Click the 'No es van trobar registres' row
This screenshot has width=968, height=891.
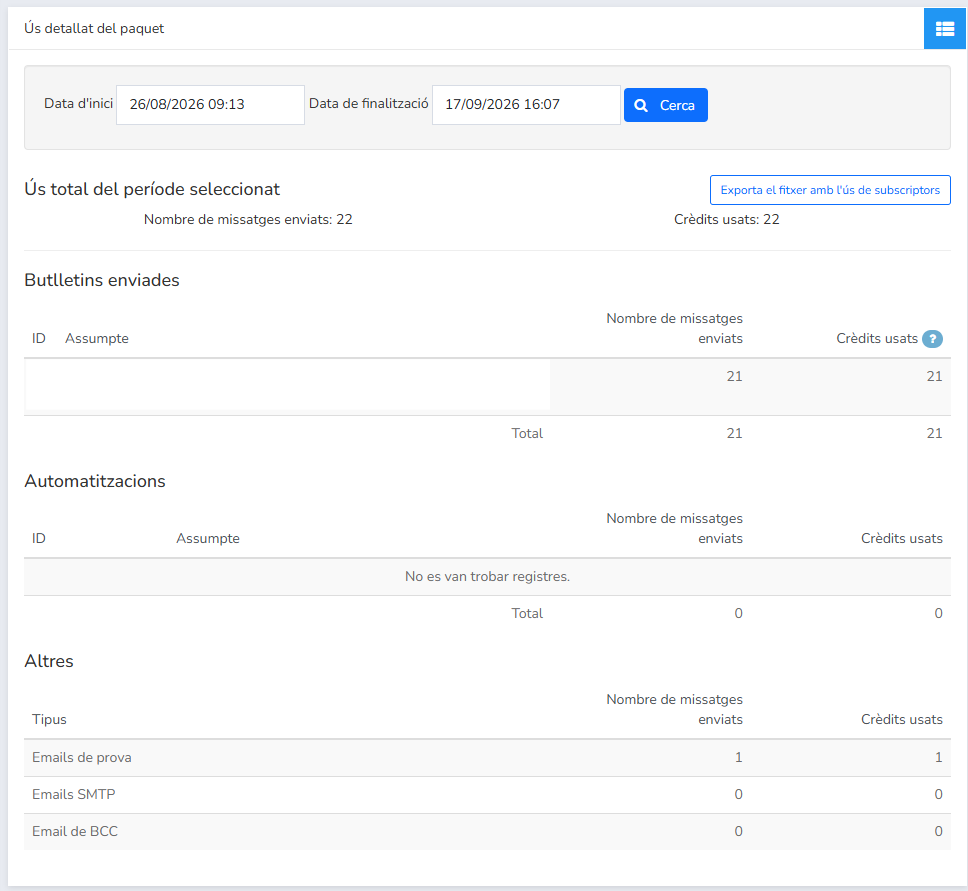pyautogui.click(x=487, y=577)
